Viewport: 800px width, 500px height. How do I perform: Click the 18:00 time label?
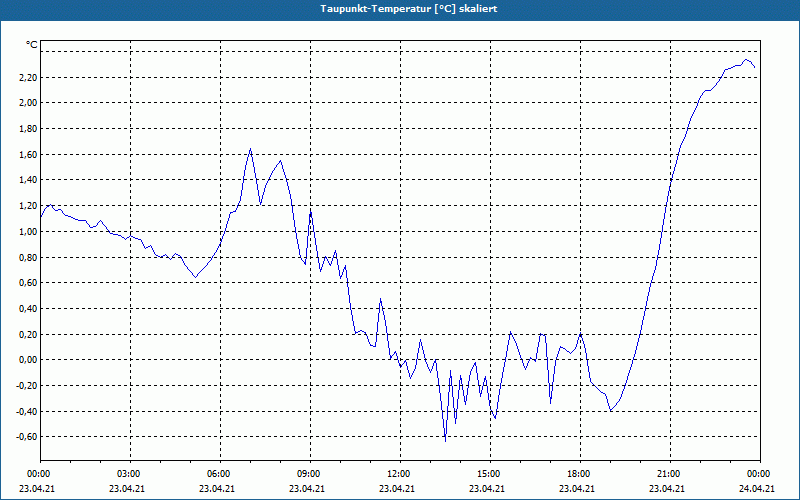[577, 474]
